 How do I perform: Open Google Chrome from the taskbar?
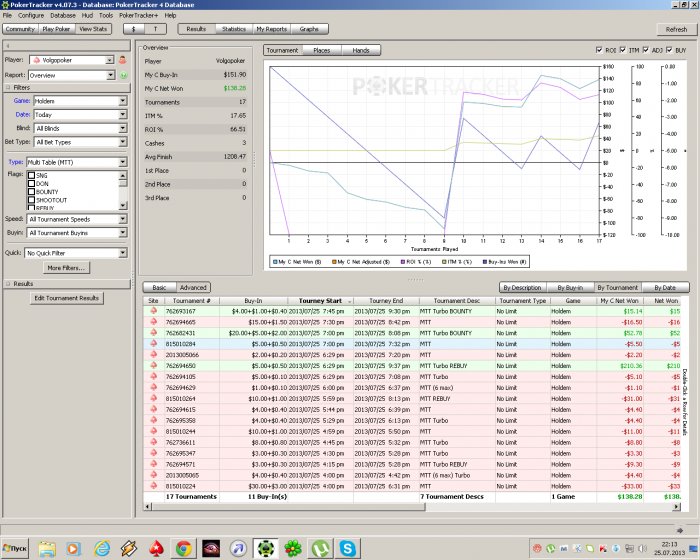[x=183, y=548]
